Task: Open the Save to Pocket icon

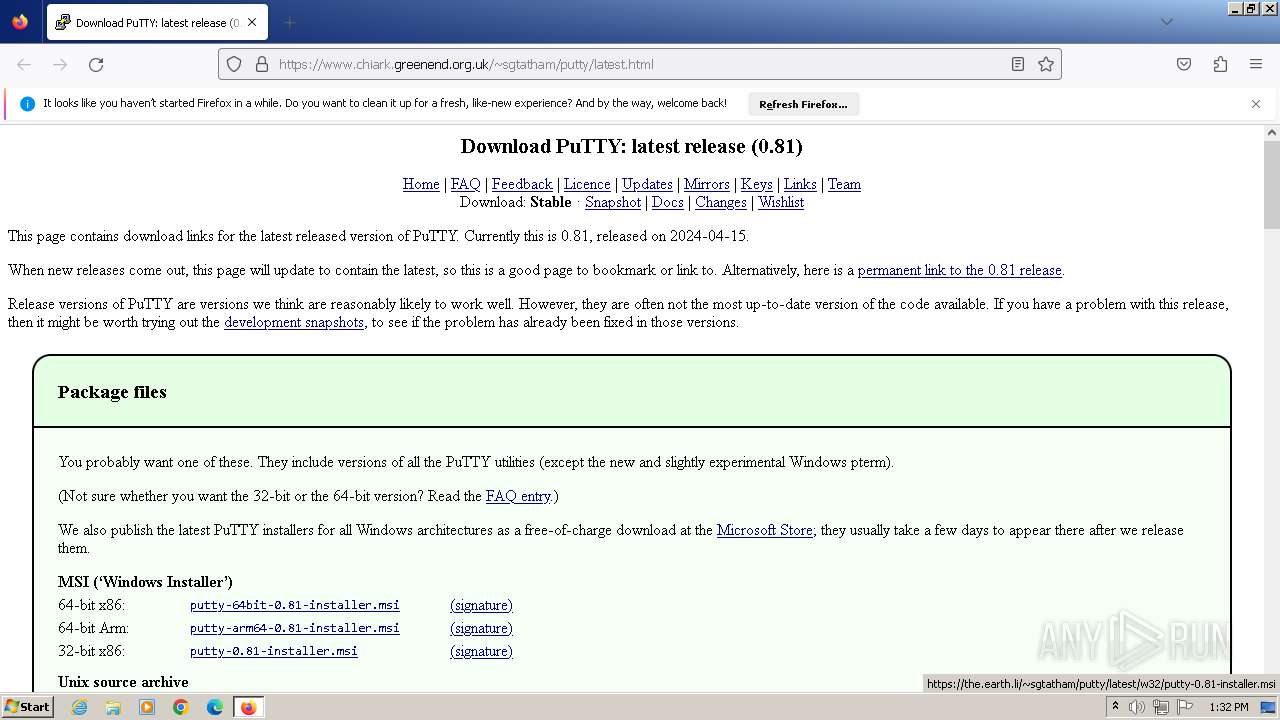Action: [x=1184, y=64]
